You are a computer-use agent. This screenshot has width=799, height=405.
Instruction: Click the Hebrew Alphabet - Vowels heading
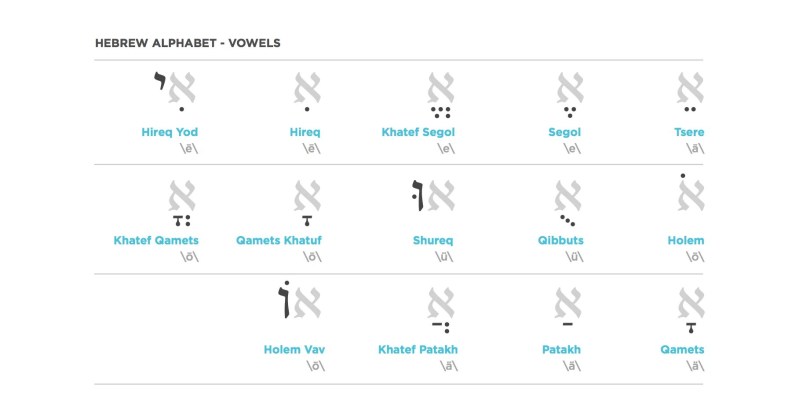pos(187,44)
